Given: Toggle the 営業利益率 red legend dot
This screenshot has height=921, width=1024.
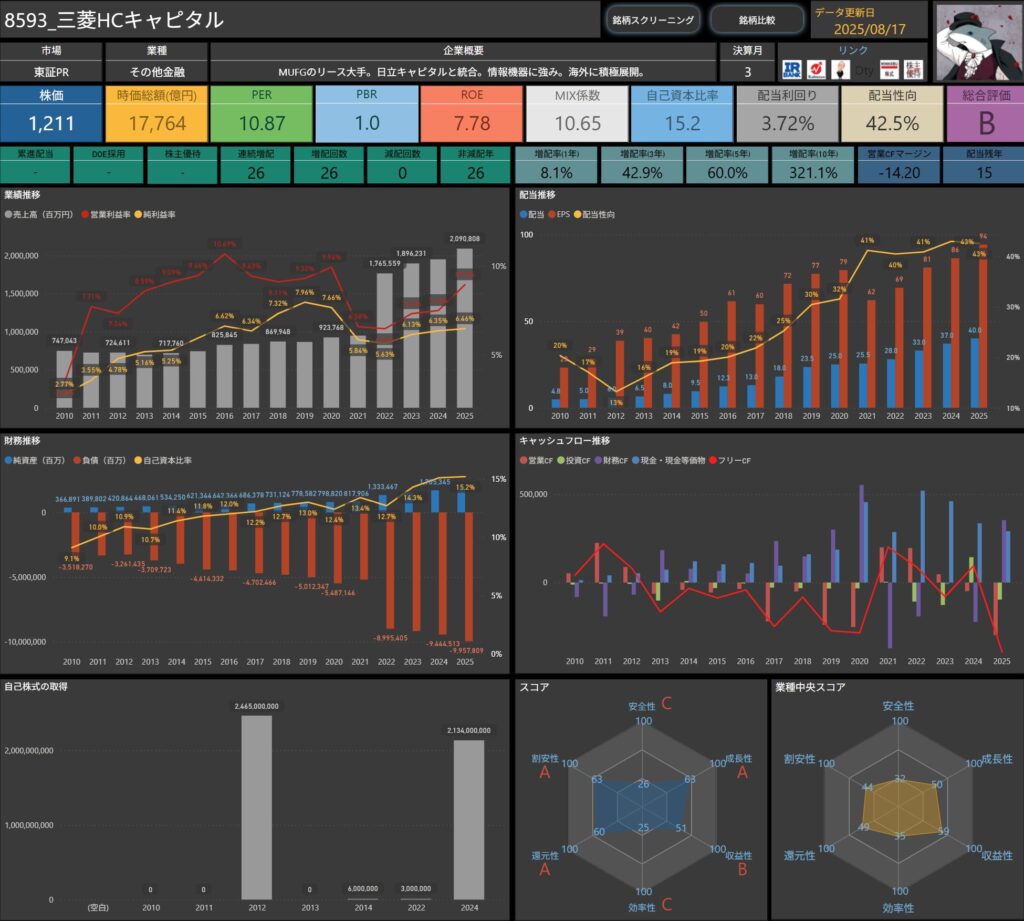Looking at the screenshot, I should point(85,214).
